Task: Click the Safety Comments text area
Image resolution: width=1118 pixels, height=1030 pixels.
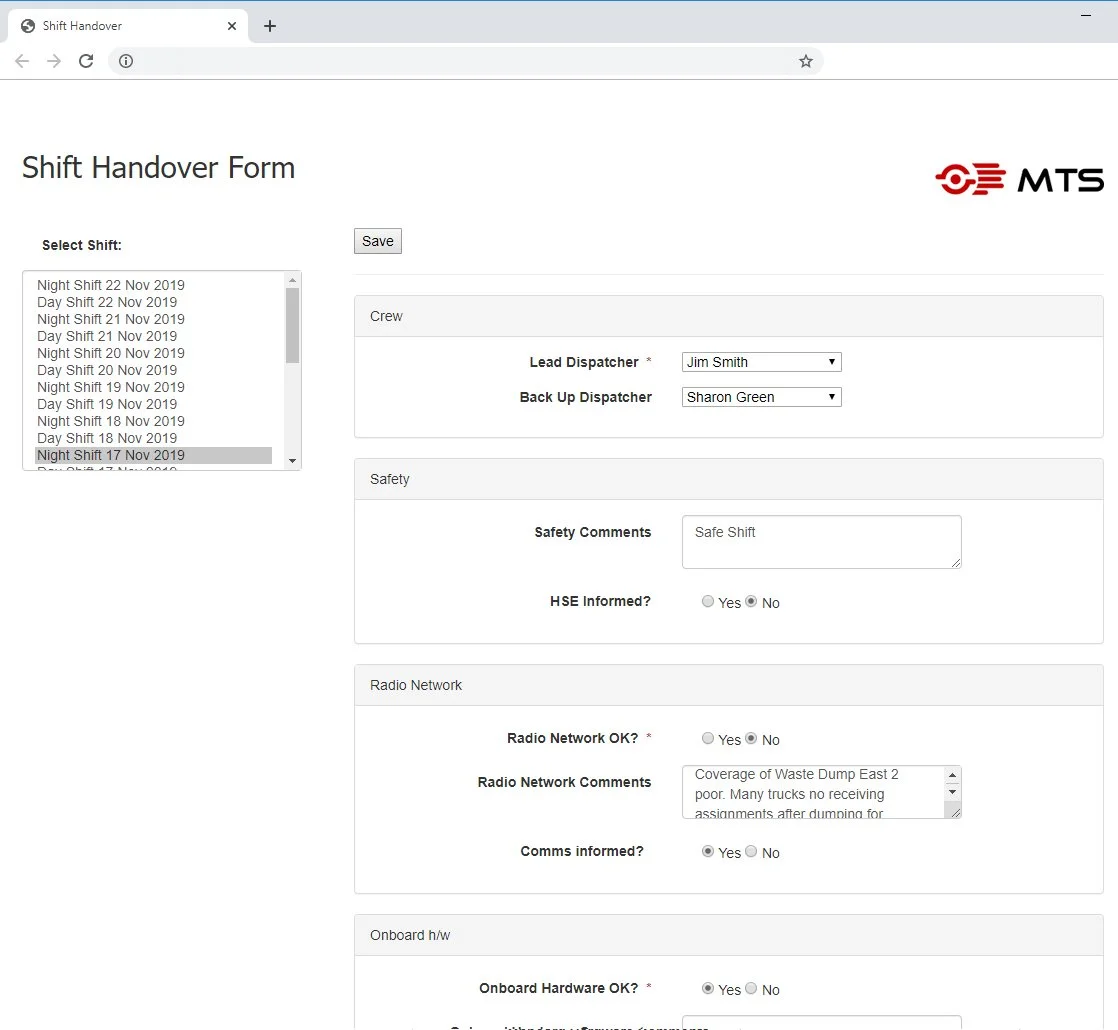Action: (x=820, y=541)
